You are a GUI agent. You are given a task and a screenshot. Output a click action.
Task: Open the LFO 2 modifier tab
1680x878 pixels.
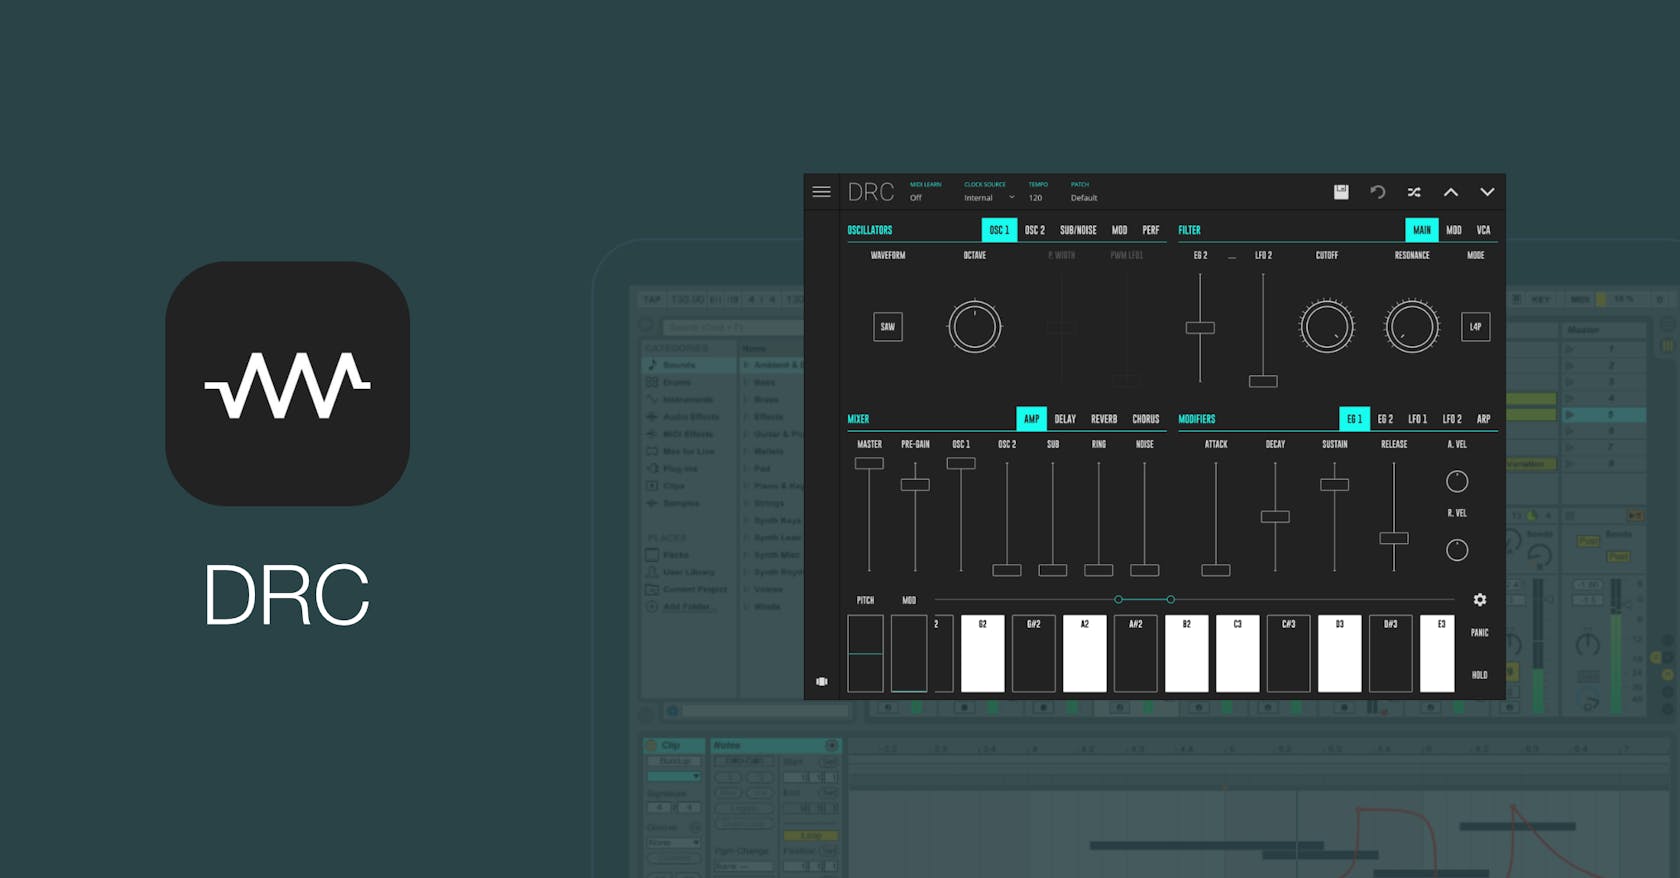[1452, 419]
